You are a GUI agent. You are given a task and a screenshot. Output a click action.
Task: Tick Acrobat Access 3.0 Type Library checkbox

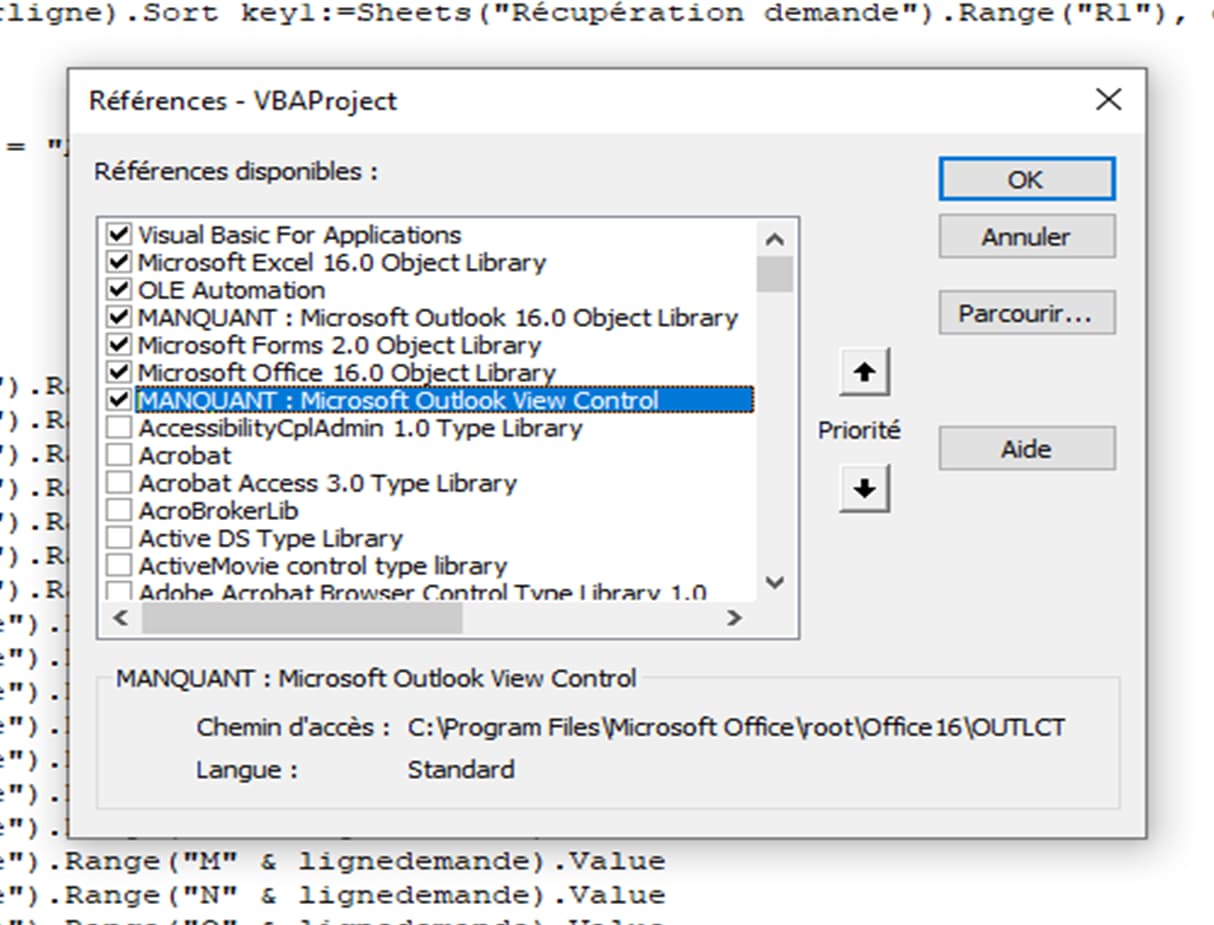click(x=119, y=483)
